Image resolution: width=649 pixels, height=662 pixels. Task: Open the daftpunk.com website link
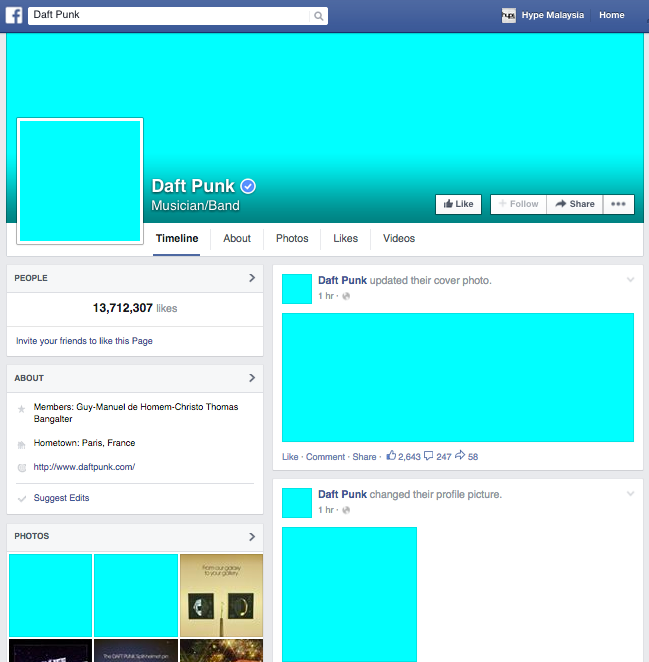tap(84, 467)
